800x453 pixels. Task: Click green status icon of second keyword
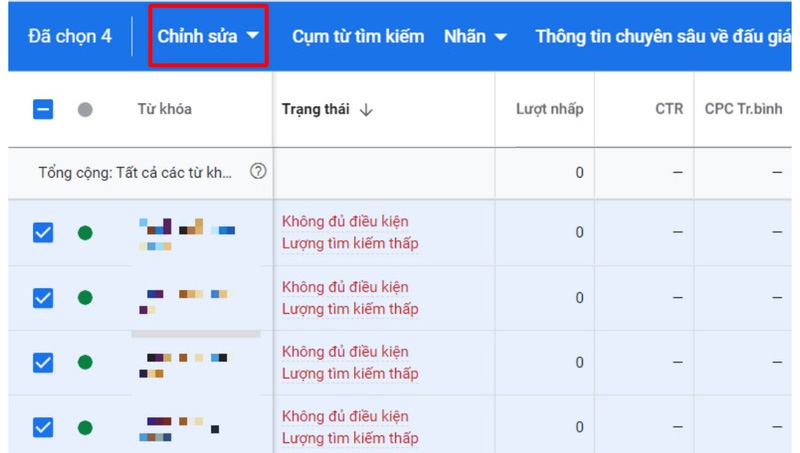click(x=85, y=298)
